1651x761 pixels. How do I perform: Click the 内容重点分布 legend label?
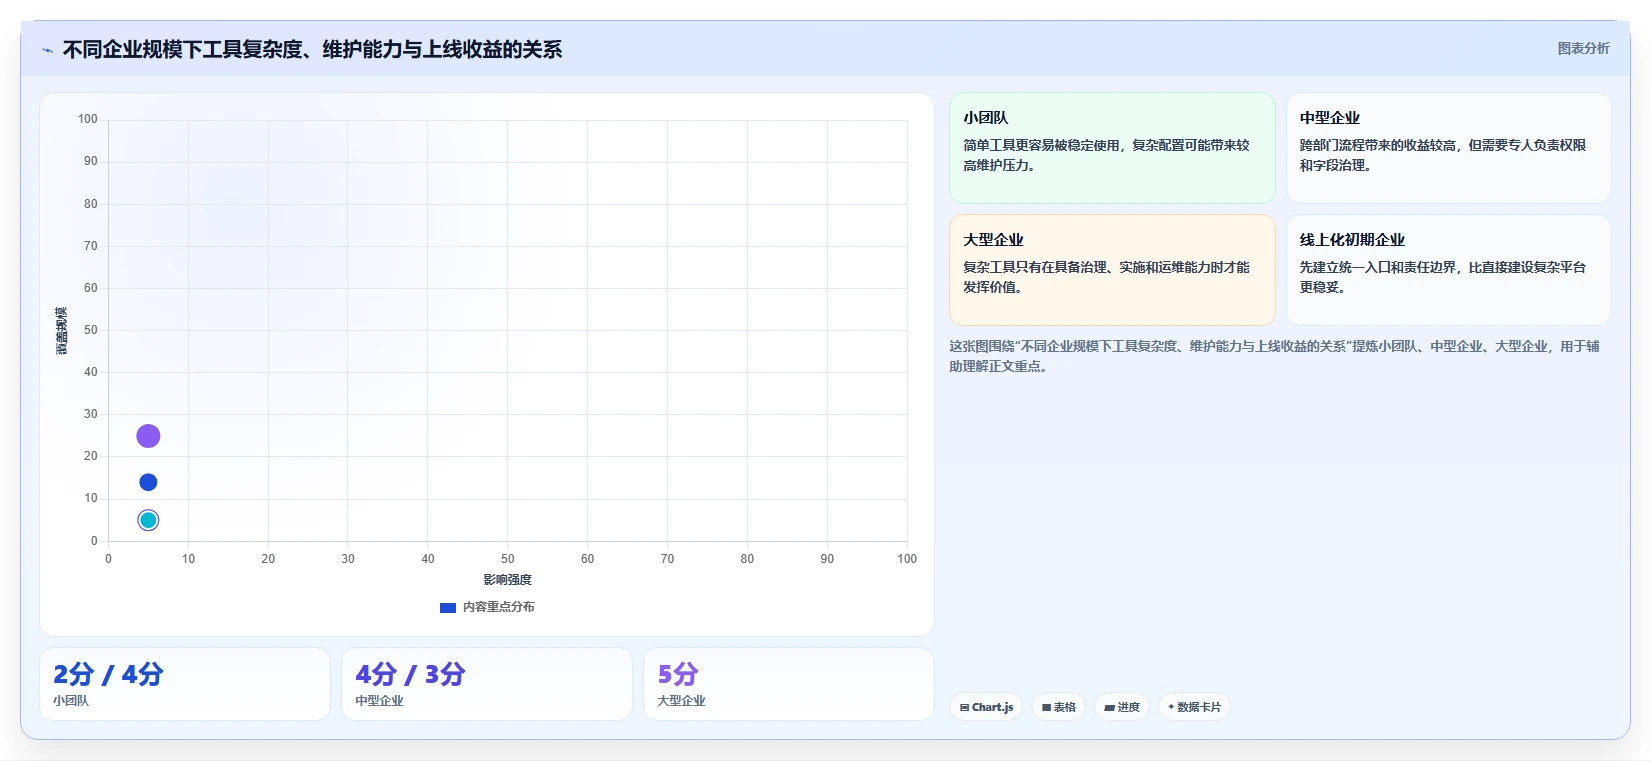498,607
